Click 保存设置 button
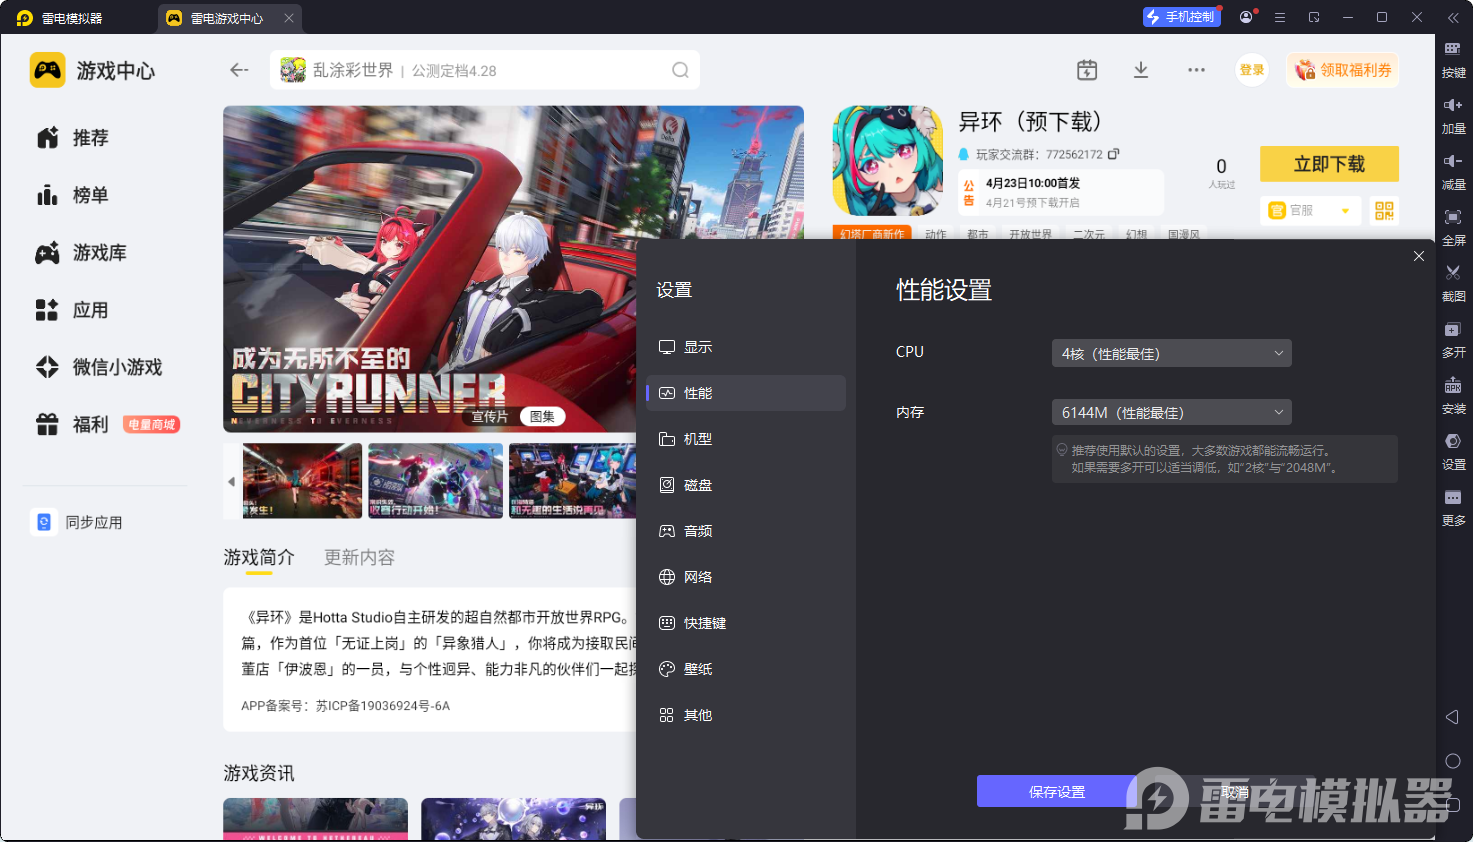The width and height of the screenshot is (1473, 842). pos(1057,791)
